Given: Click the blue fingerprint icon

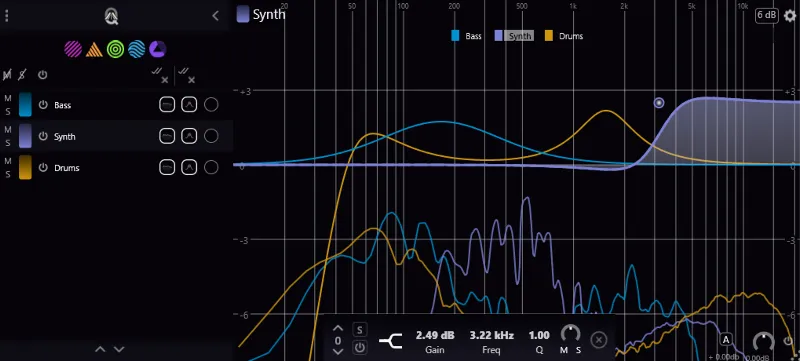Looking at the screenshot, I should tap(137, 49).
